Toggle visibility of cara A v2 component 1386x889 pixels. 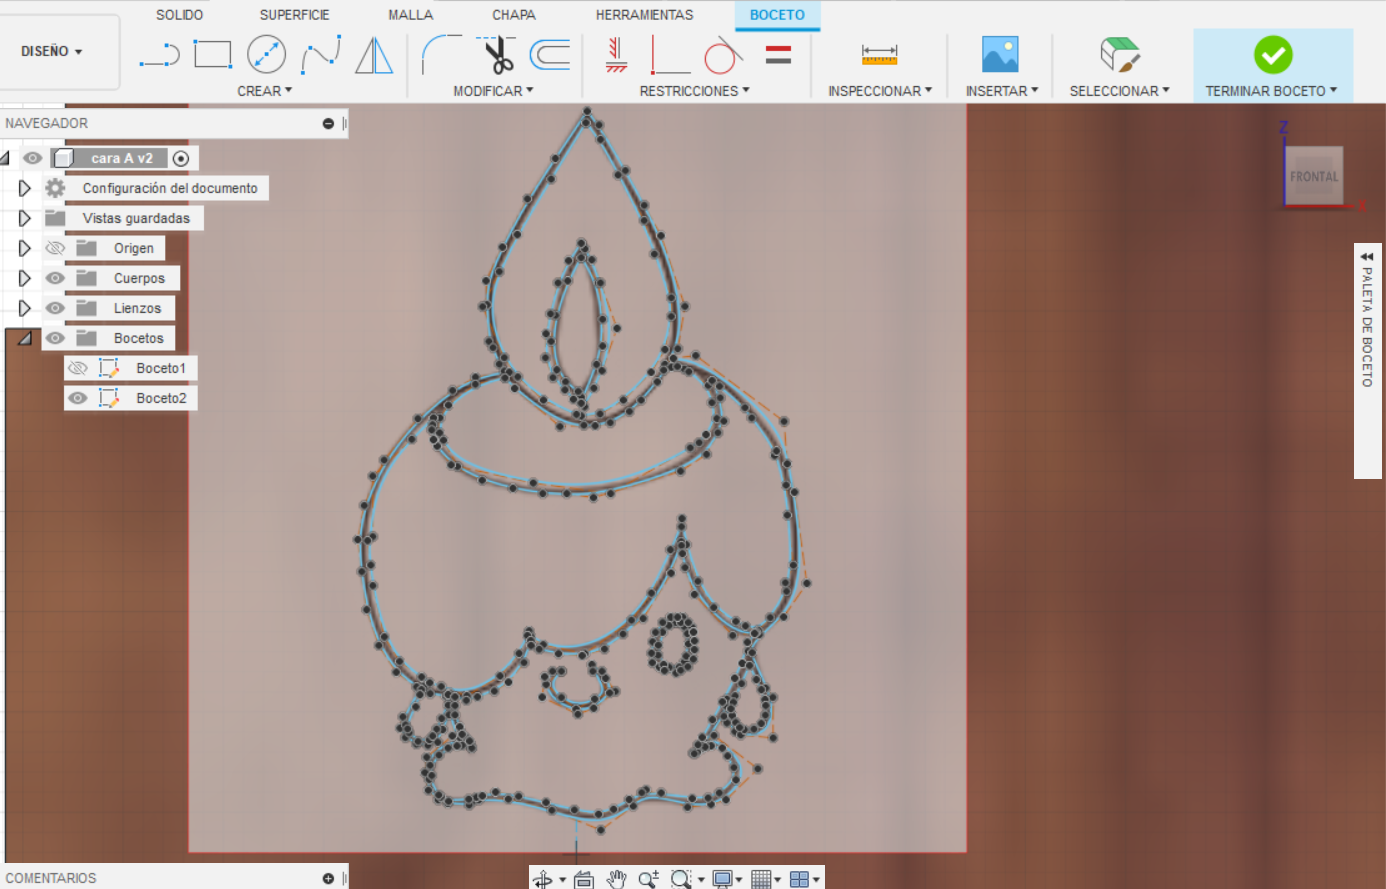coord(33,158)
